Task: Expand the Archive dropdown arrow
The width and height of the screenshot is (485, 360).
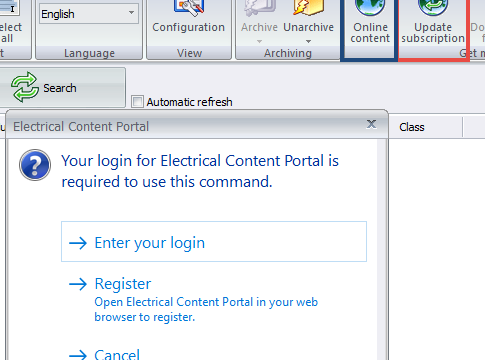Action: tap(259, 41)
